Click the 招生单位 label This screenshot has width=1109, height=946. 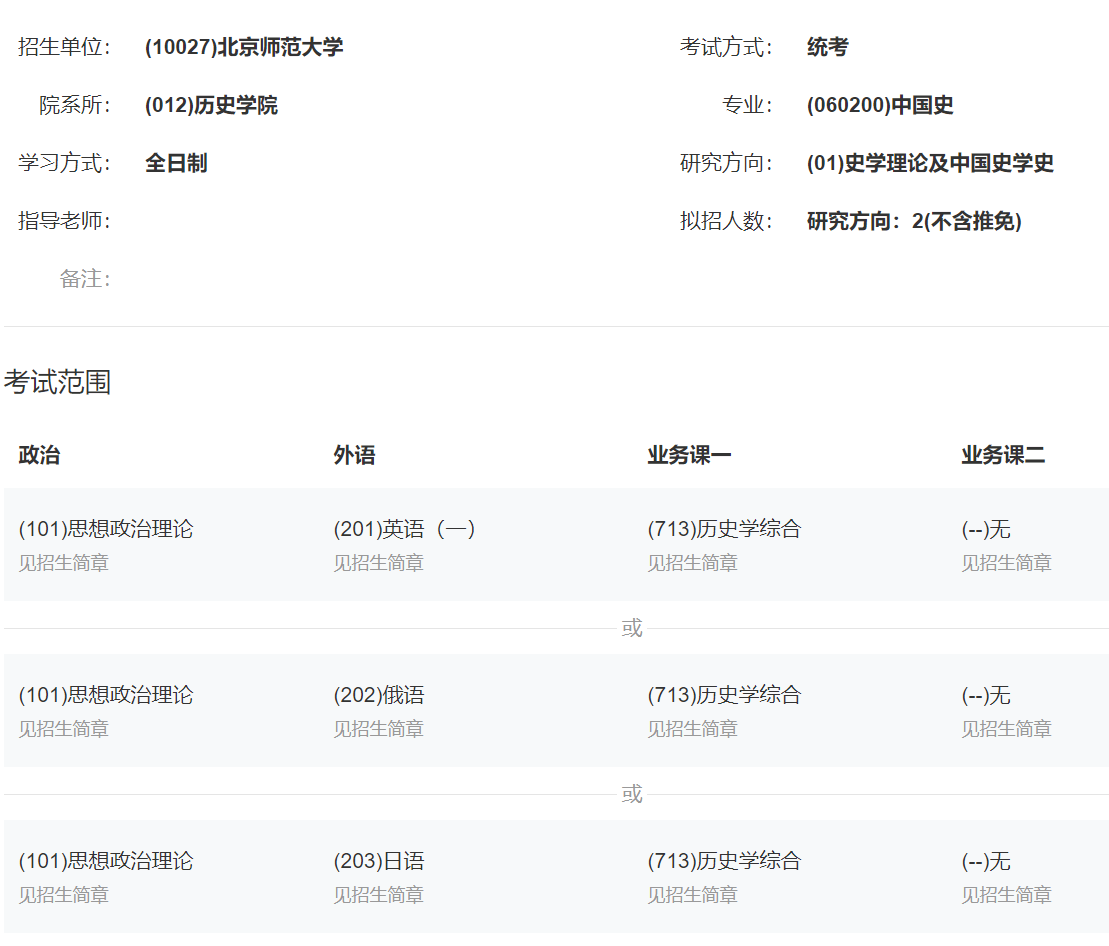coord(64,47)
